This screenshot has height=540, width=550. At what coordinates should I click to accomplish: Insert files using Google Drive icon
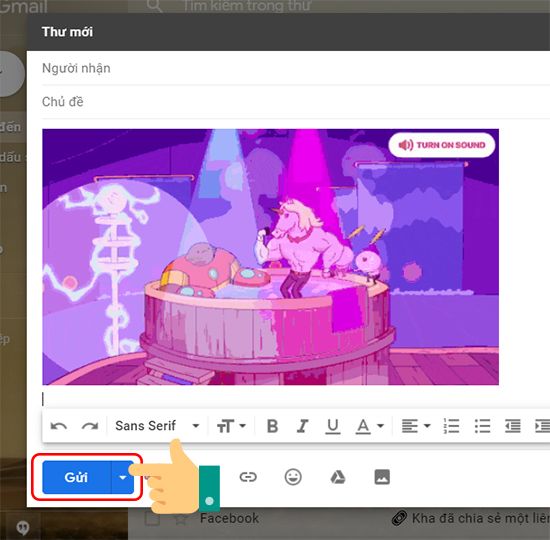click(x=338, y=477)
